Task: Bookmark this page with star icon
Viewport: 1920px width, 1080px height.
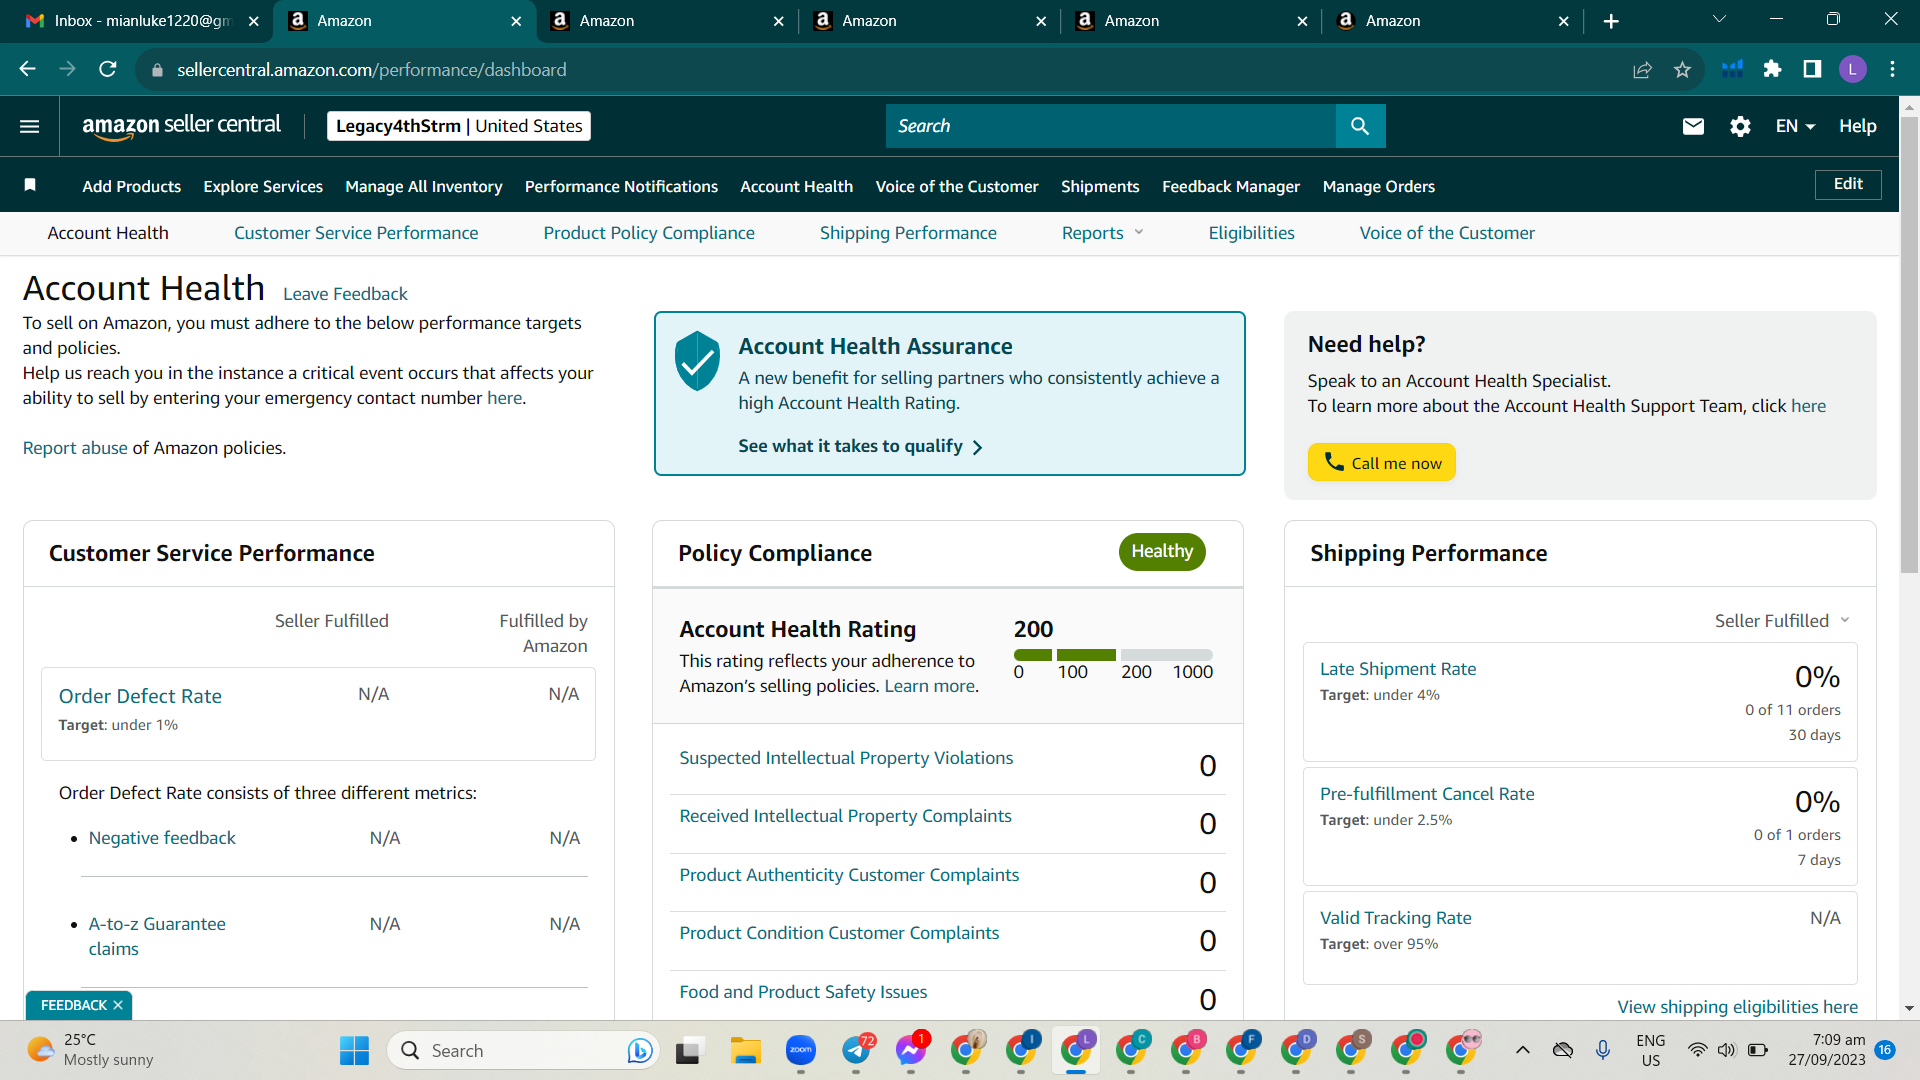Action: coord(1682,69)
